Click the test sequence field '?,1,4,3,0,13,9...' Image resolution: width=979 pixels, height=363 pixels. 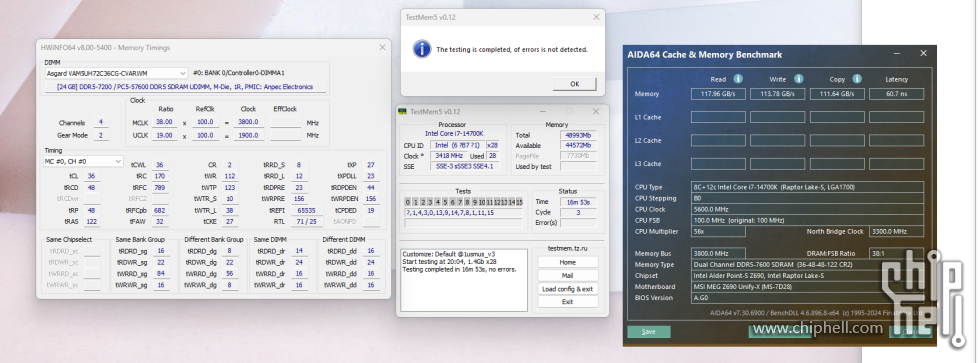(x=463, y=212)
